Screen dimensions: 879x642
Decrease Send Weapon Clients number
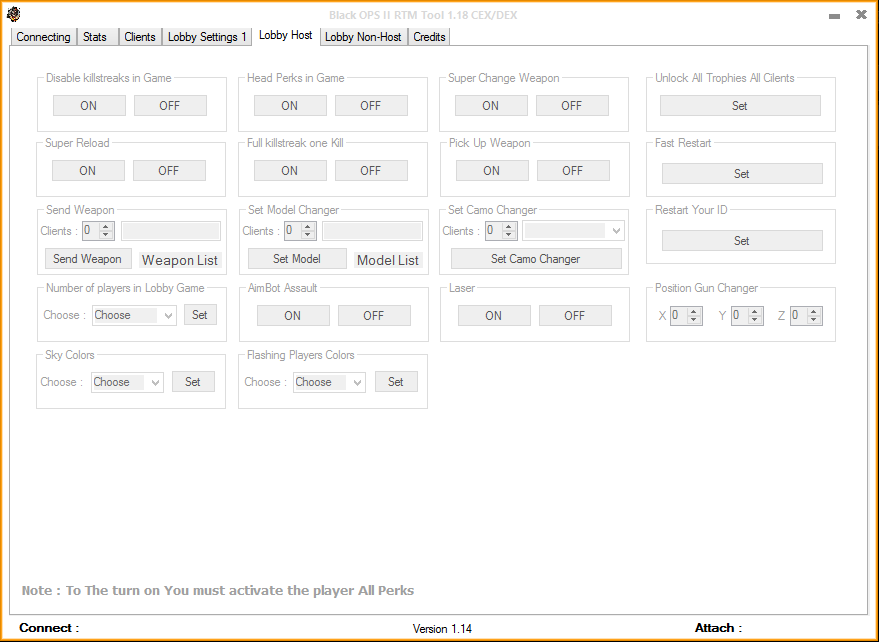click(x=107, y=234)
